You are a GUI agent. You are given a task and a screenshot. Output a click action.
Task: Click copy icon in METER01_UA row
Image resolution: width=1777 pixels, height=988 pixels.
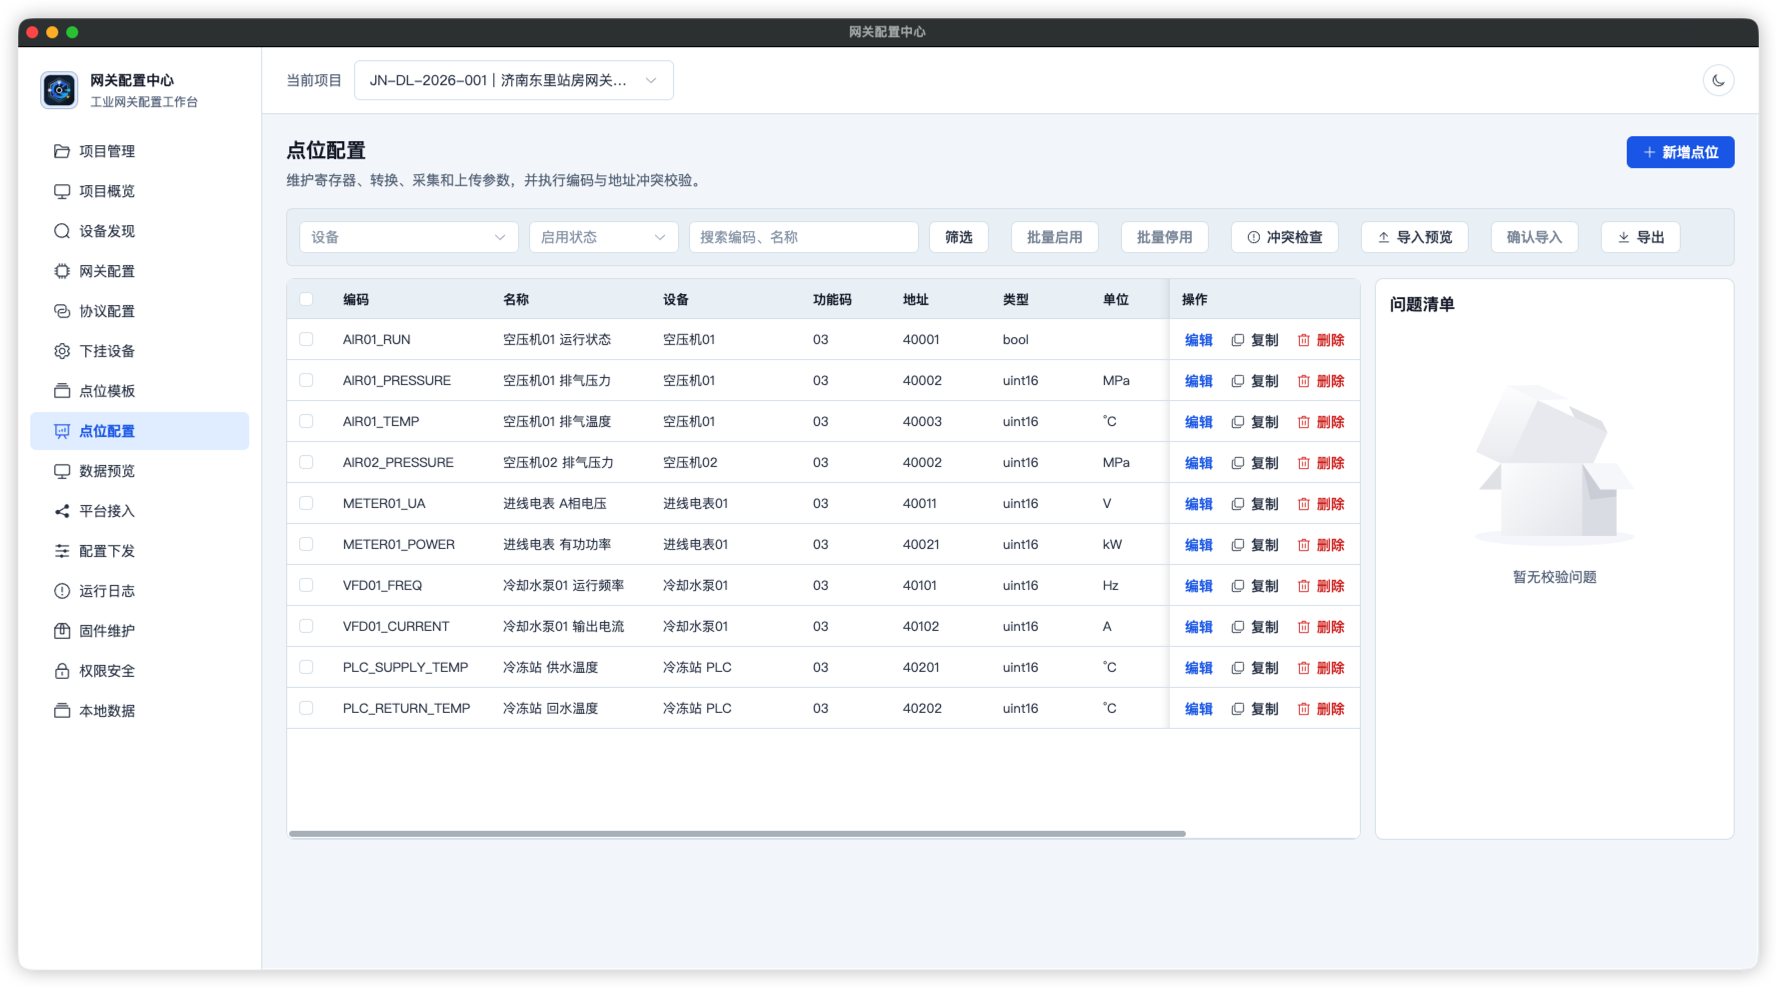pos(1237,504)
